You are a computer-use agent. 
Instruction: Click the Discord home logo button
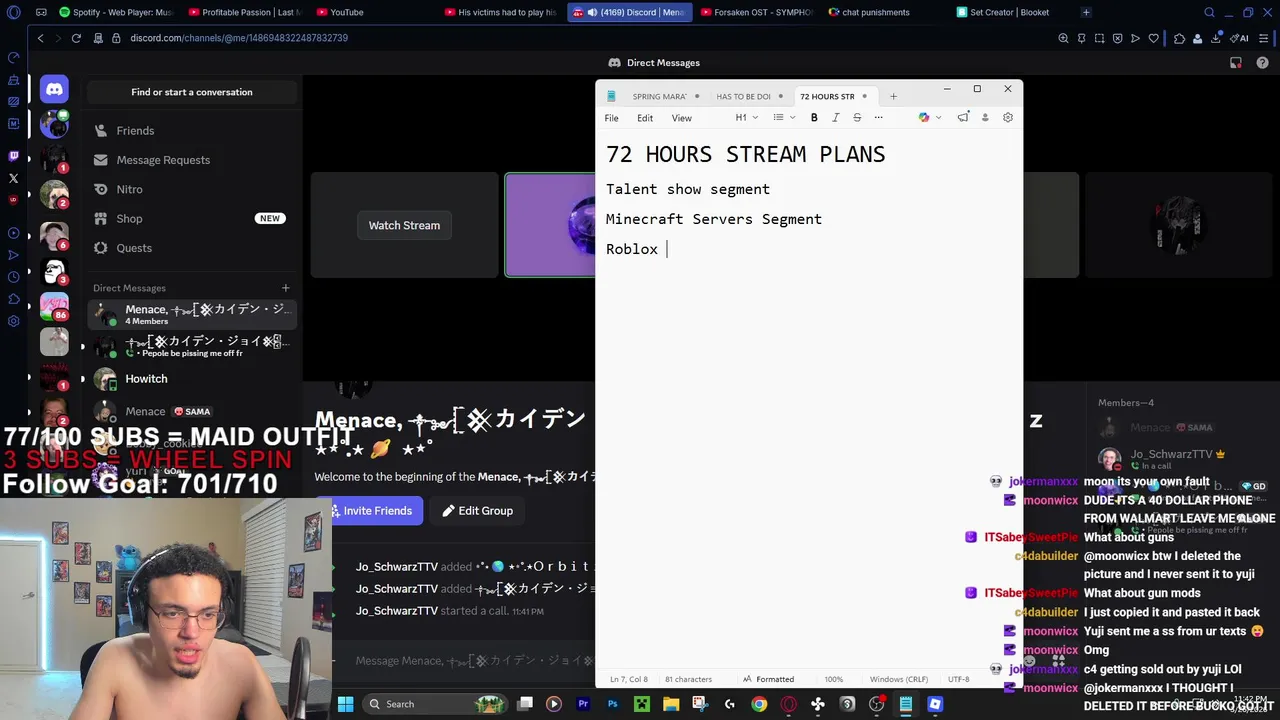pos(54,90)
